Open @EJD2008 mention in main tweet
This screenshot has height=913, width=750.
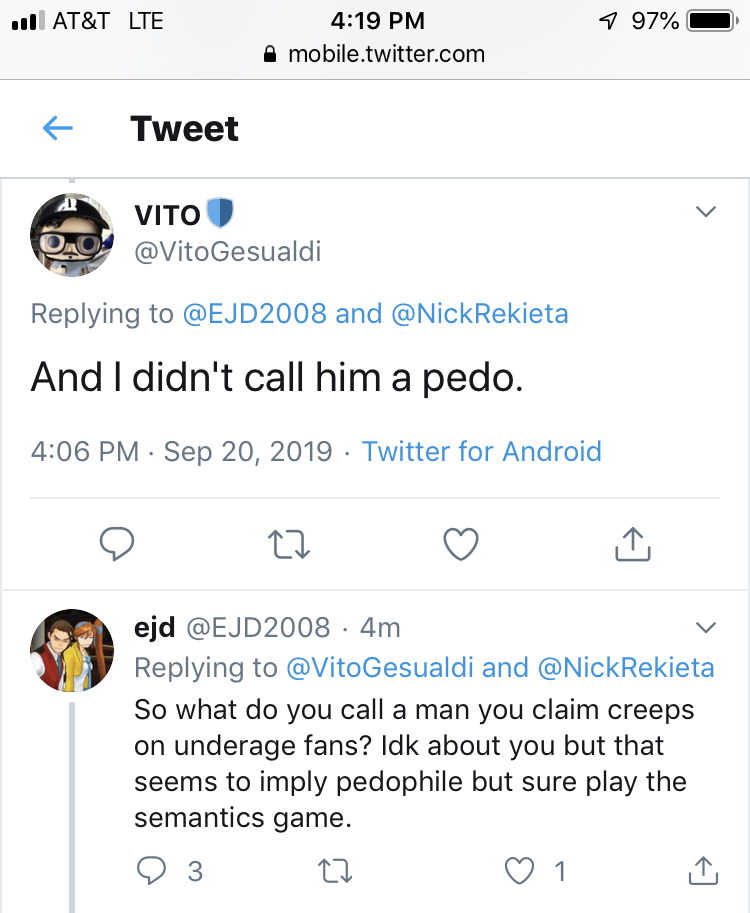[x=254, y=313]
